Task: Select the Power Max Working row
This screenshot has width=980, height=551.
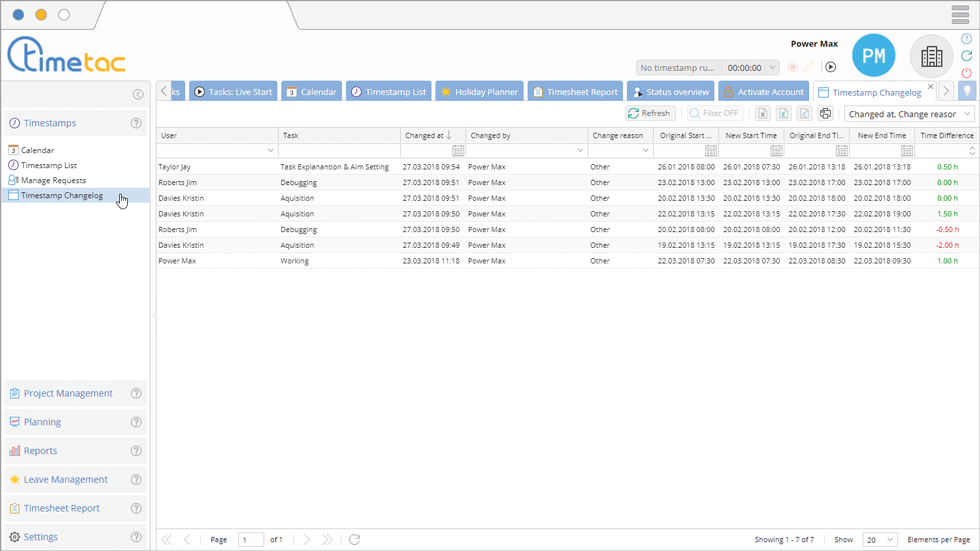Action: point(568,261)
